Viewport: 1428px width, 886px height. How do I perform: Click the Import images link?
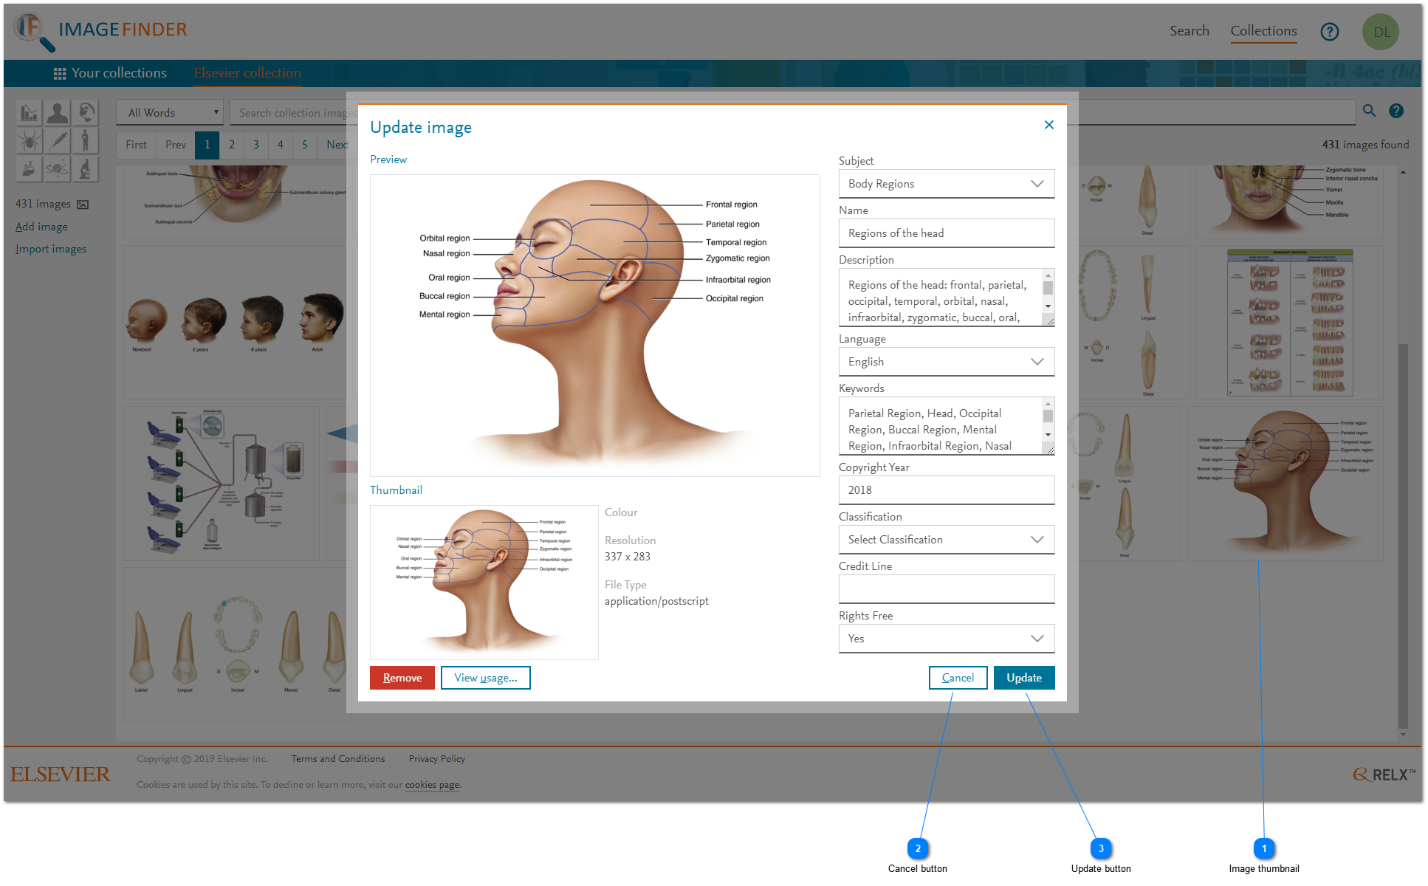[x=51, y=249]
